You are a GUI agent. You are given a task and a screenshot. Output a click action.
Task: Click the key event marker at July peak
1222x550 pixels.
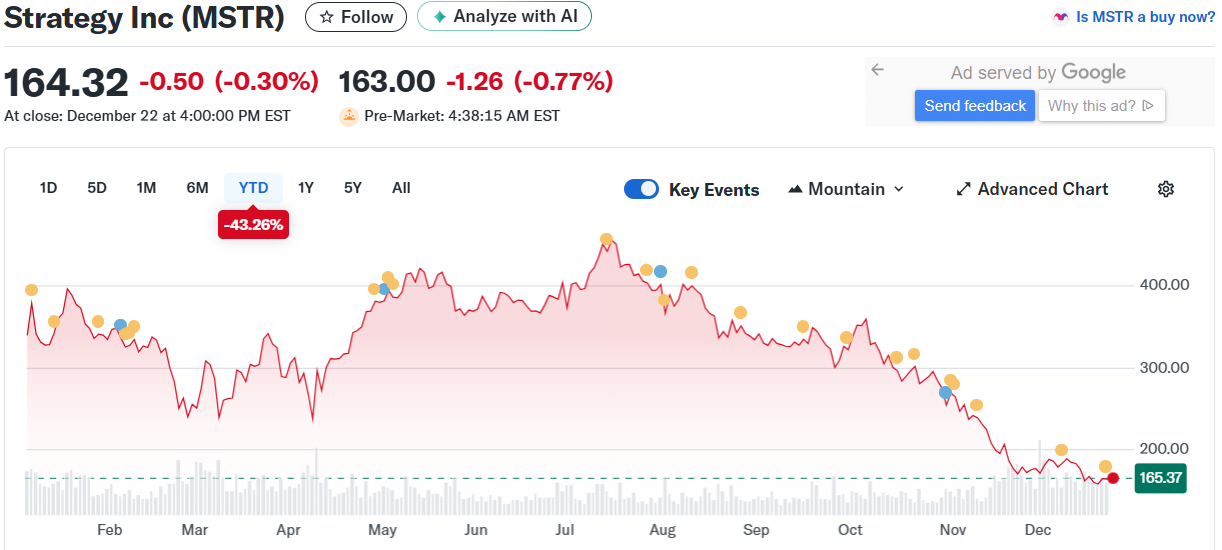point(606,239)
